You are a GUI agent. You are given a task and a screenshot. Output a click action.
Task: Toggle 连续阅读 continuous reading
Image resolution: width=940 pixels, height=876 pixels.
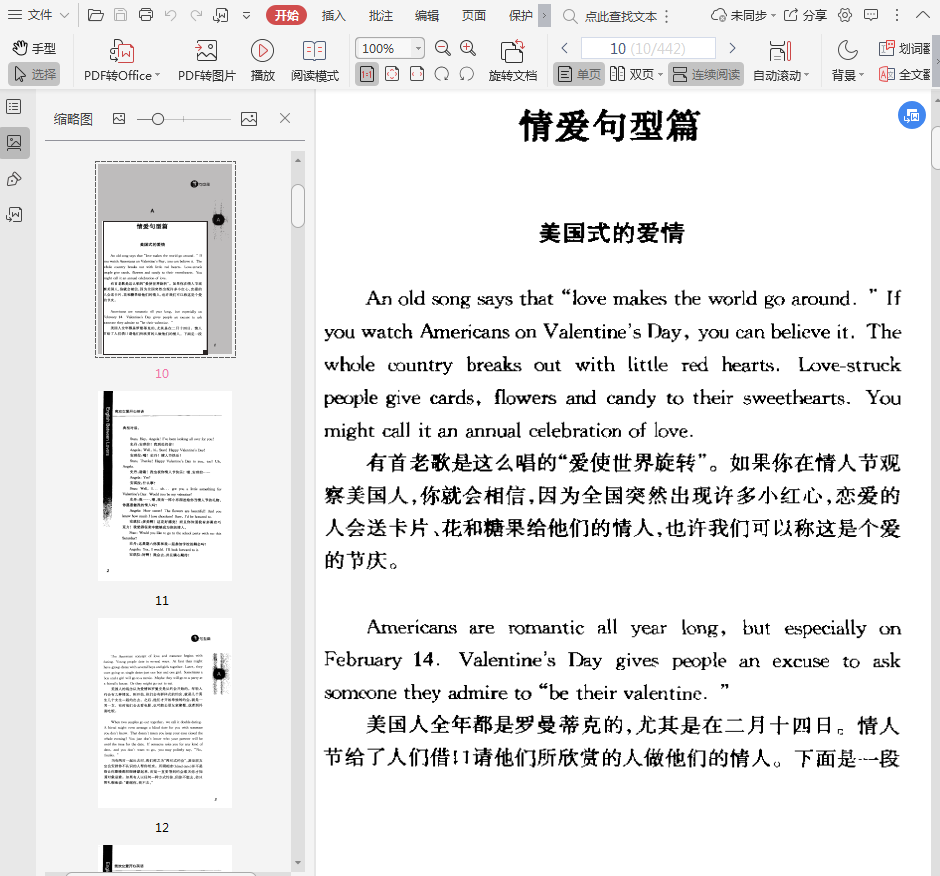[x=706, y=74]
